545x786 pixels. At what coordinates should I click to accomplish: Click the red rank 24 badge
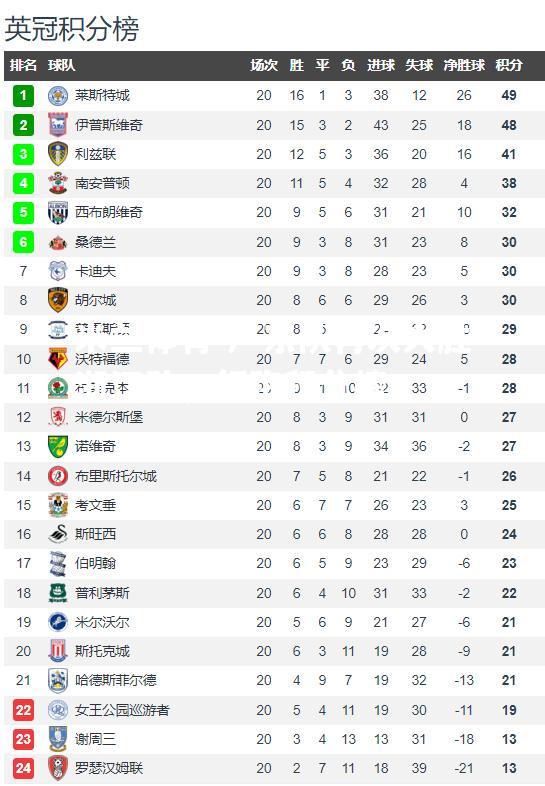[23, 768]
